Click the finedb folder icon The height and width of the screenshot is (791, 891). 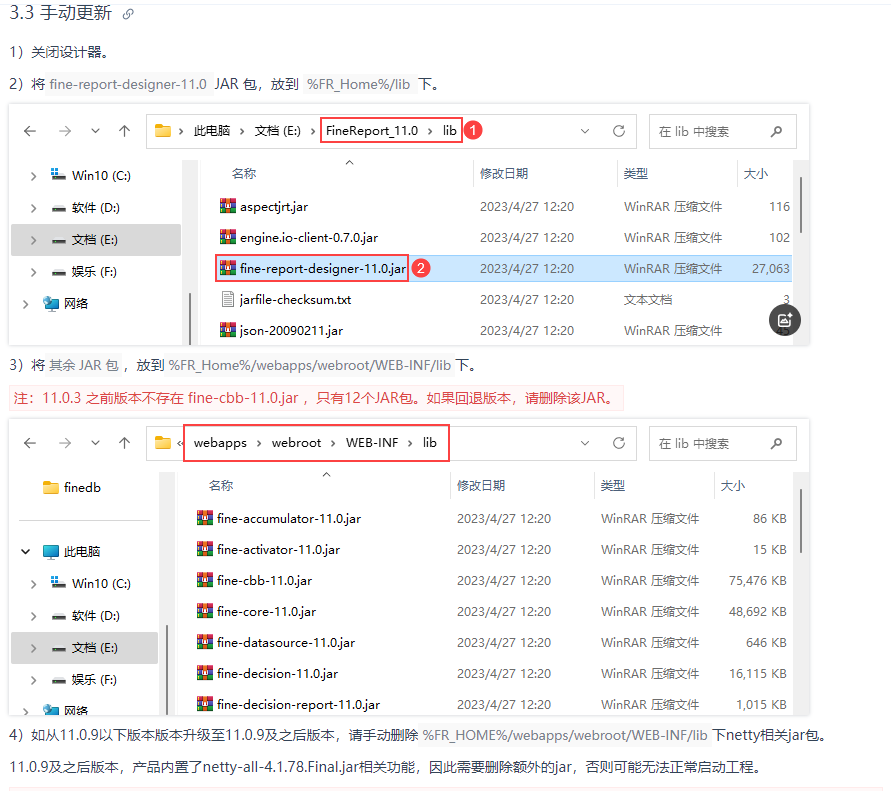pos(51,488)
